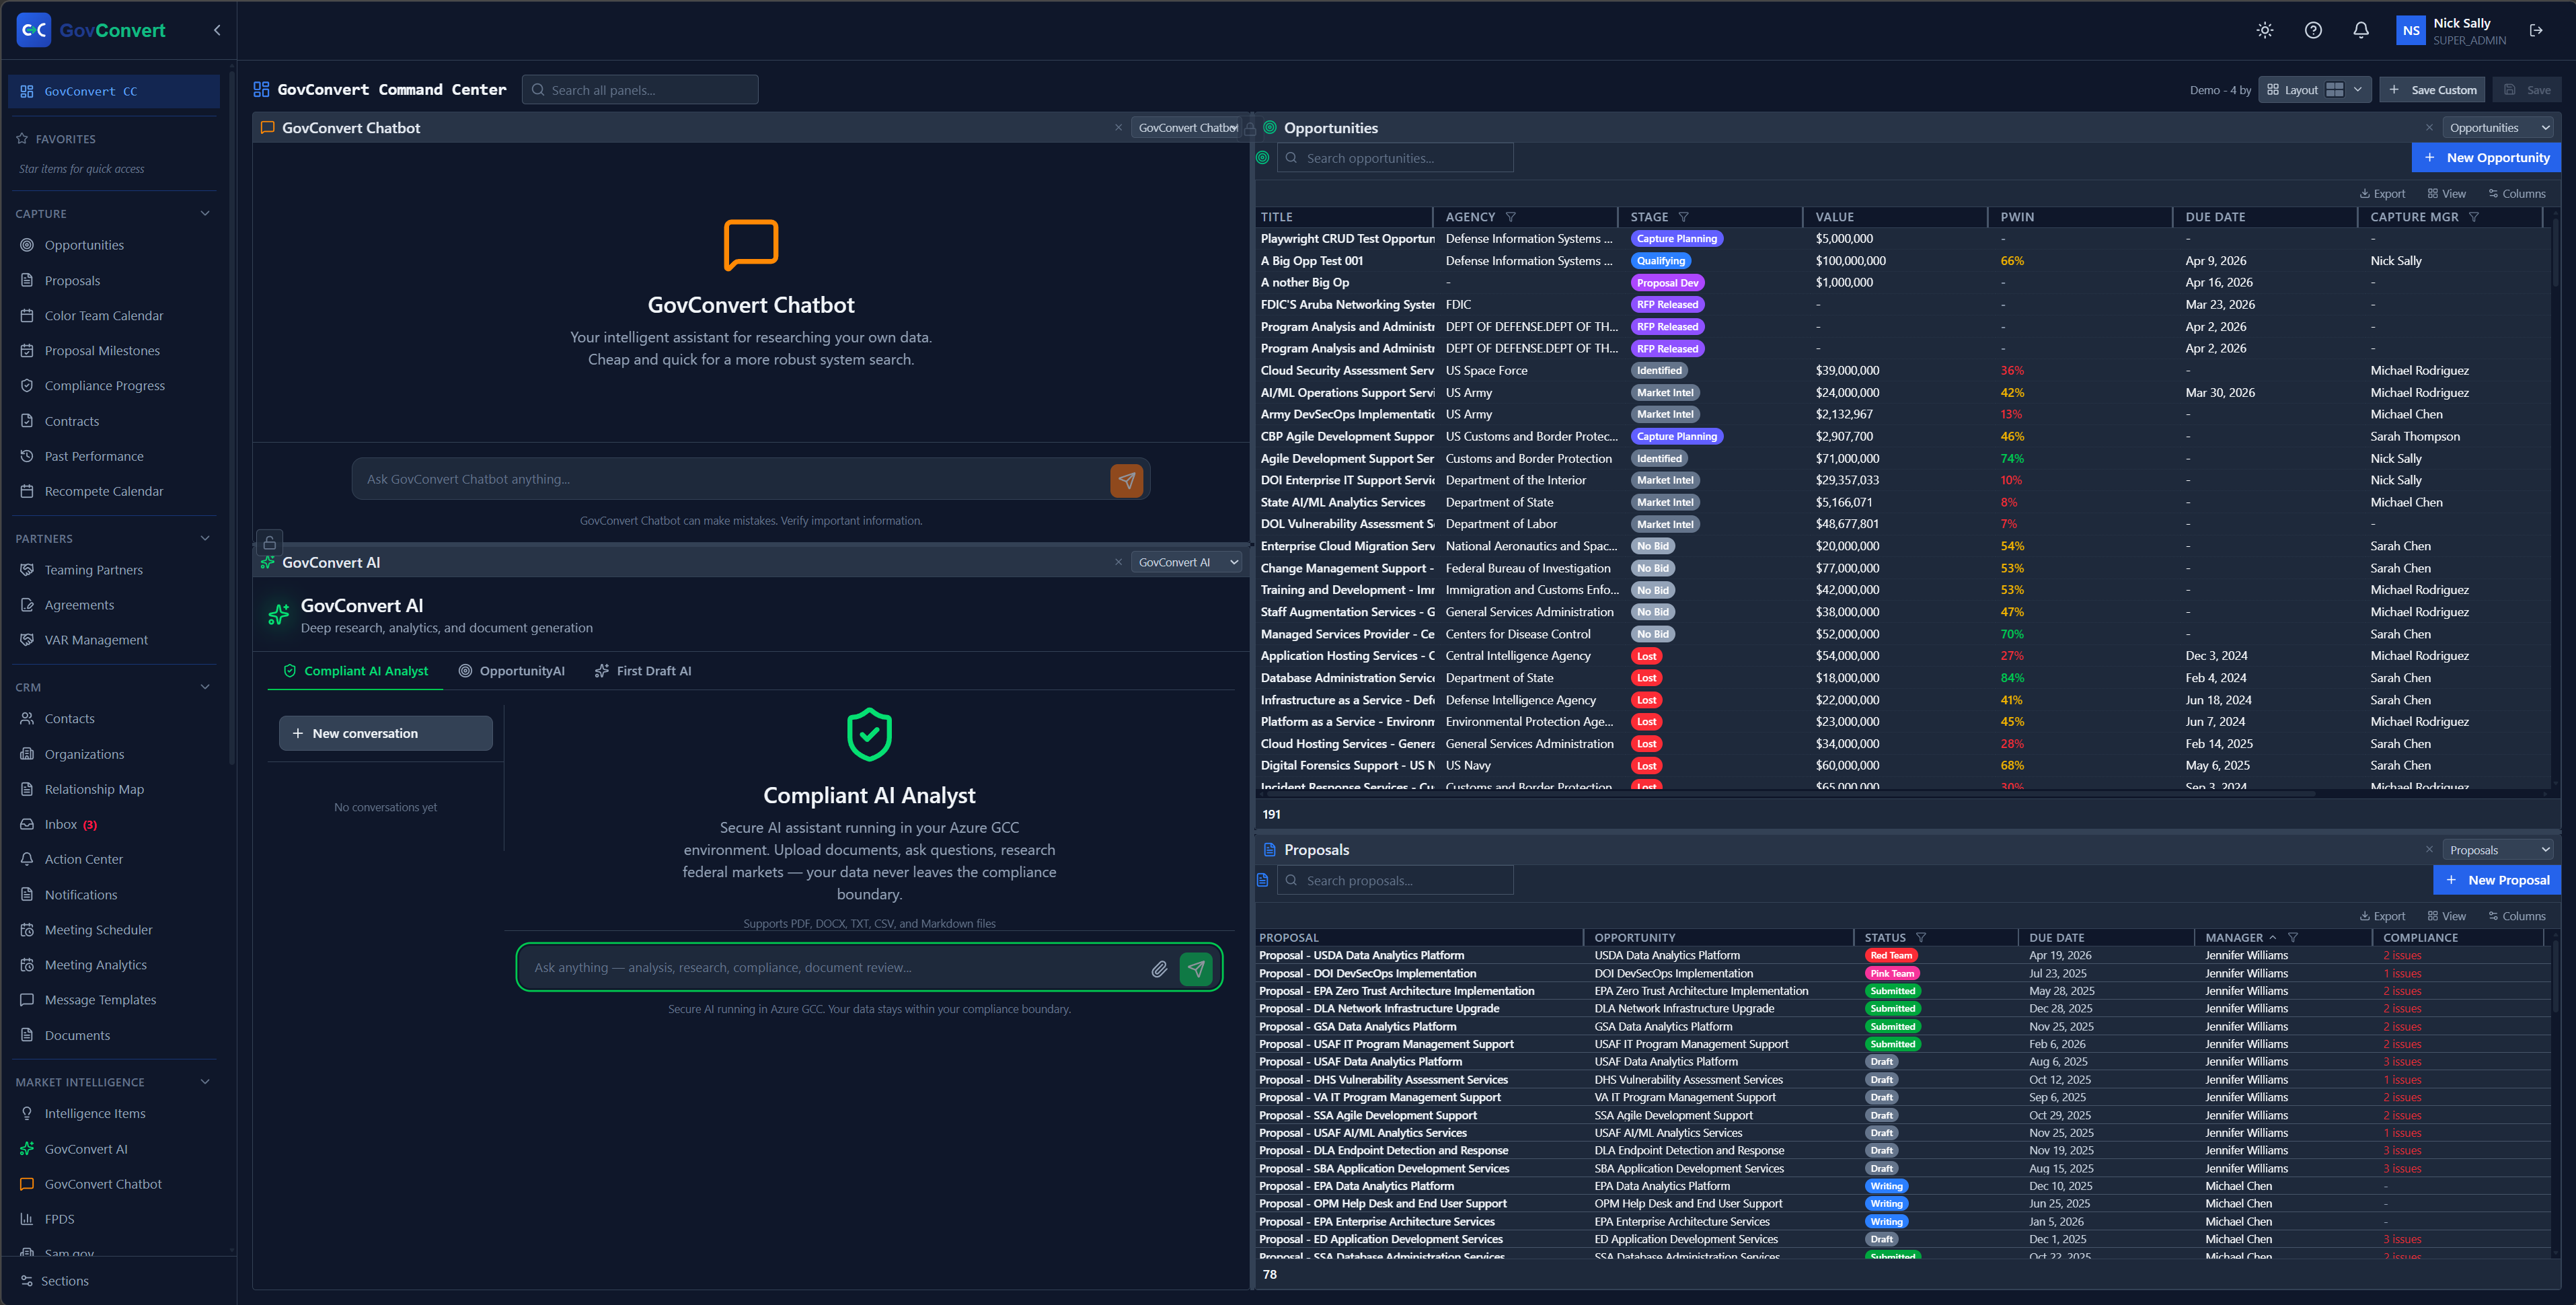Open View options for Opportunities table
The image size is (2576, 1305).
tap(2446, 194)
